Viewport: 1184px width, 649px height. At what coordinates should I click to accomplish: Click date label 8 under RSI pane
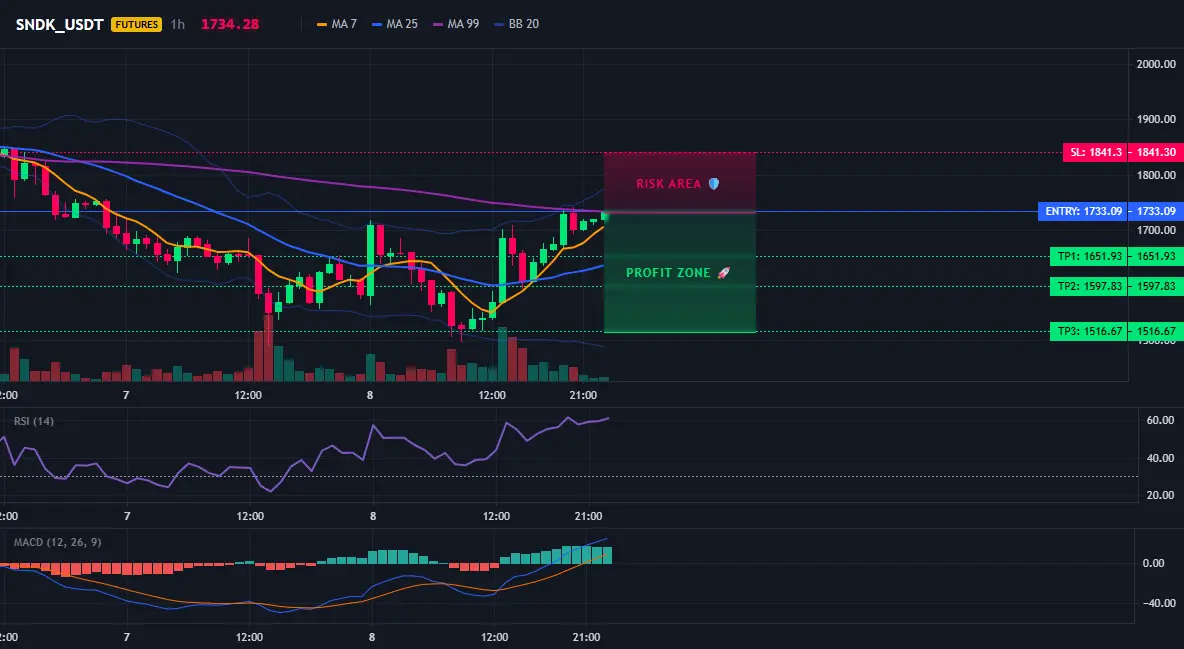pos(373,516)
